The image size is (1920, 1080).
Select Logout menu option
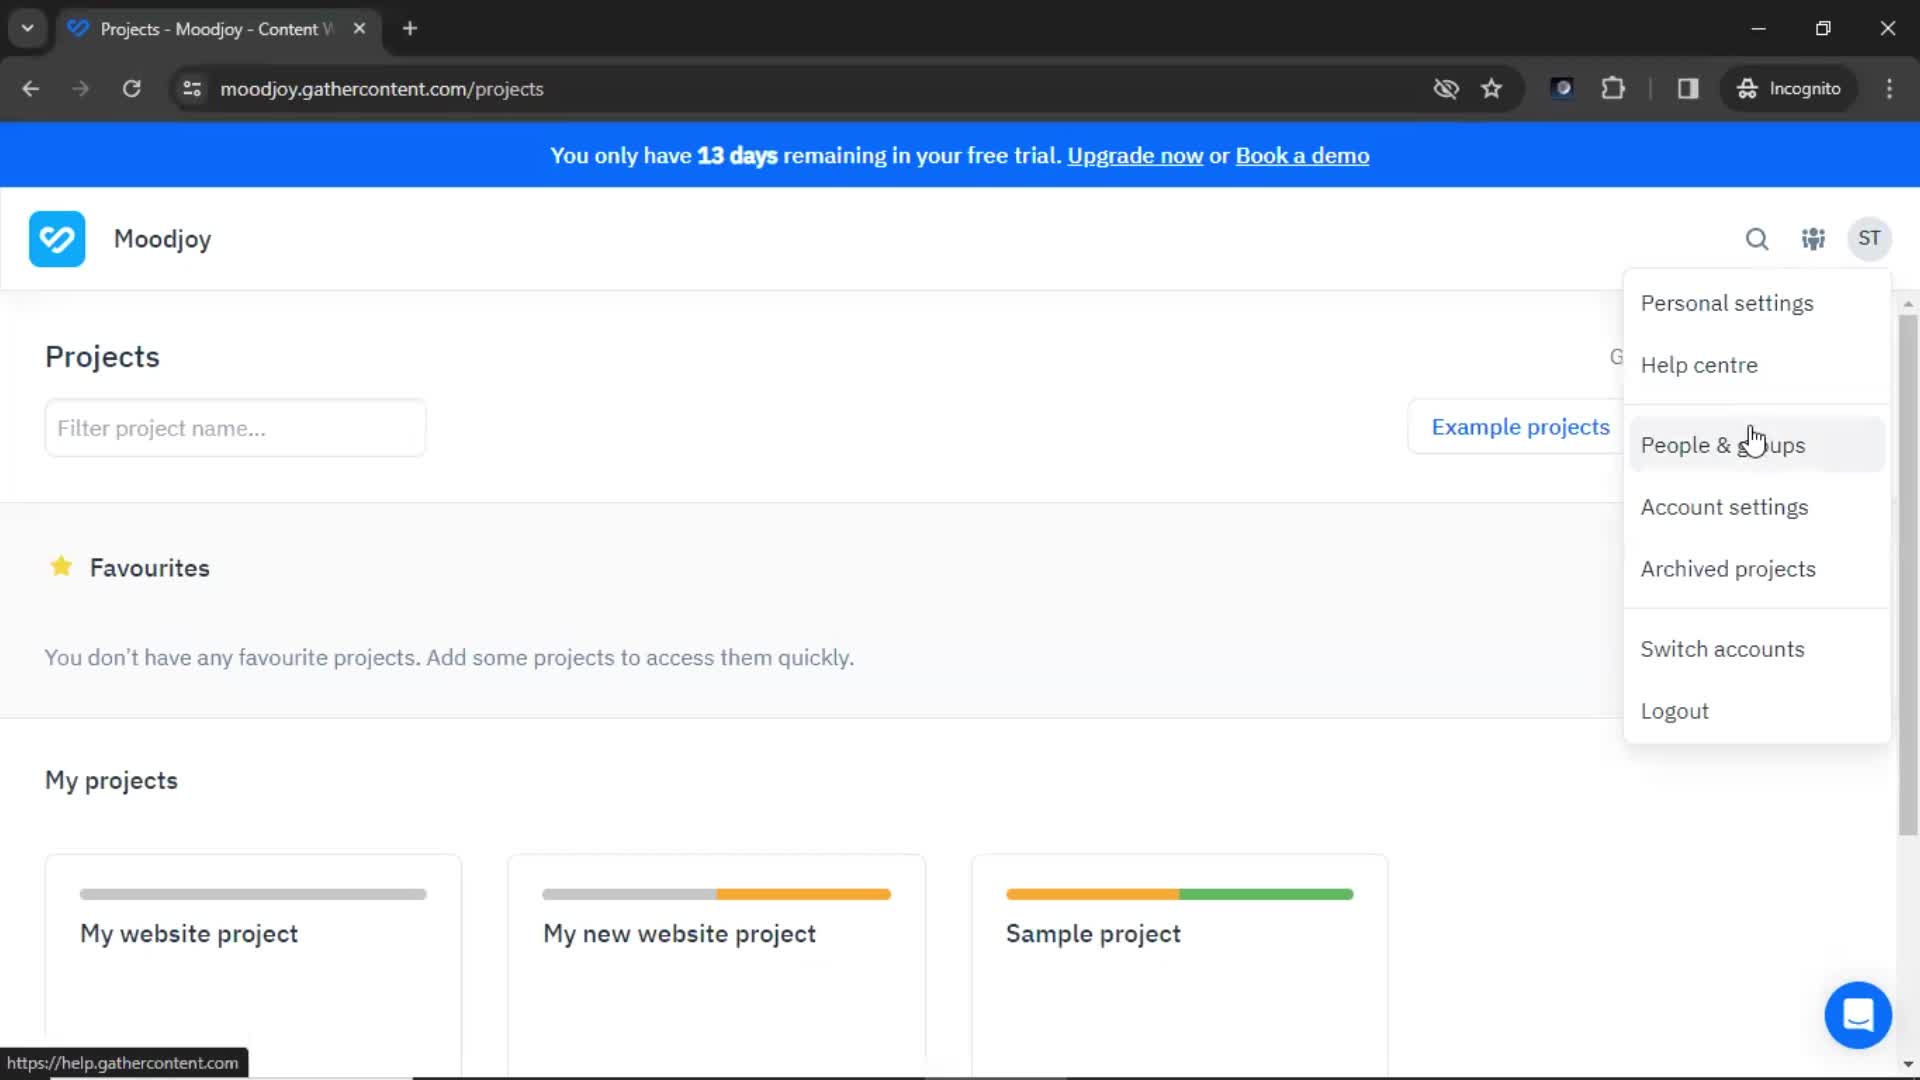(x=1675, y=711)
